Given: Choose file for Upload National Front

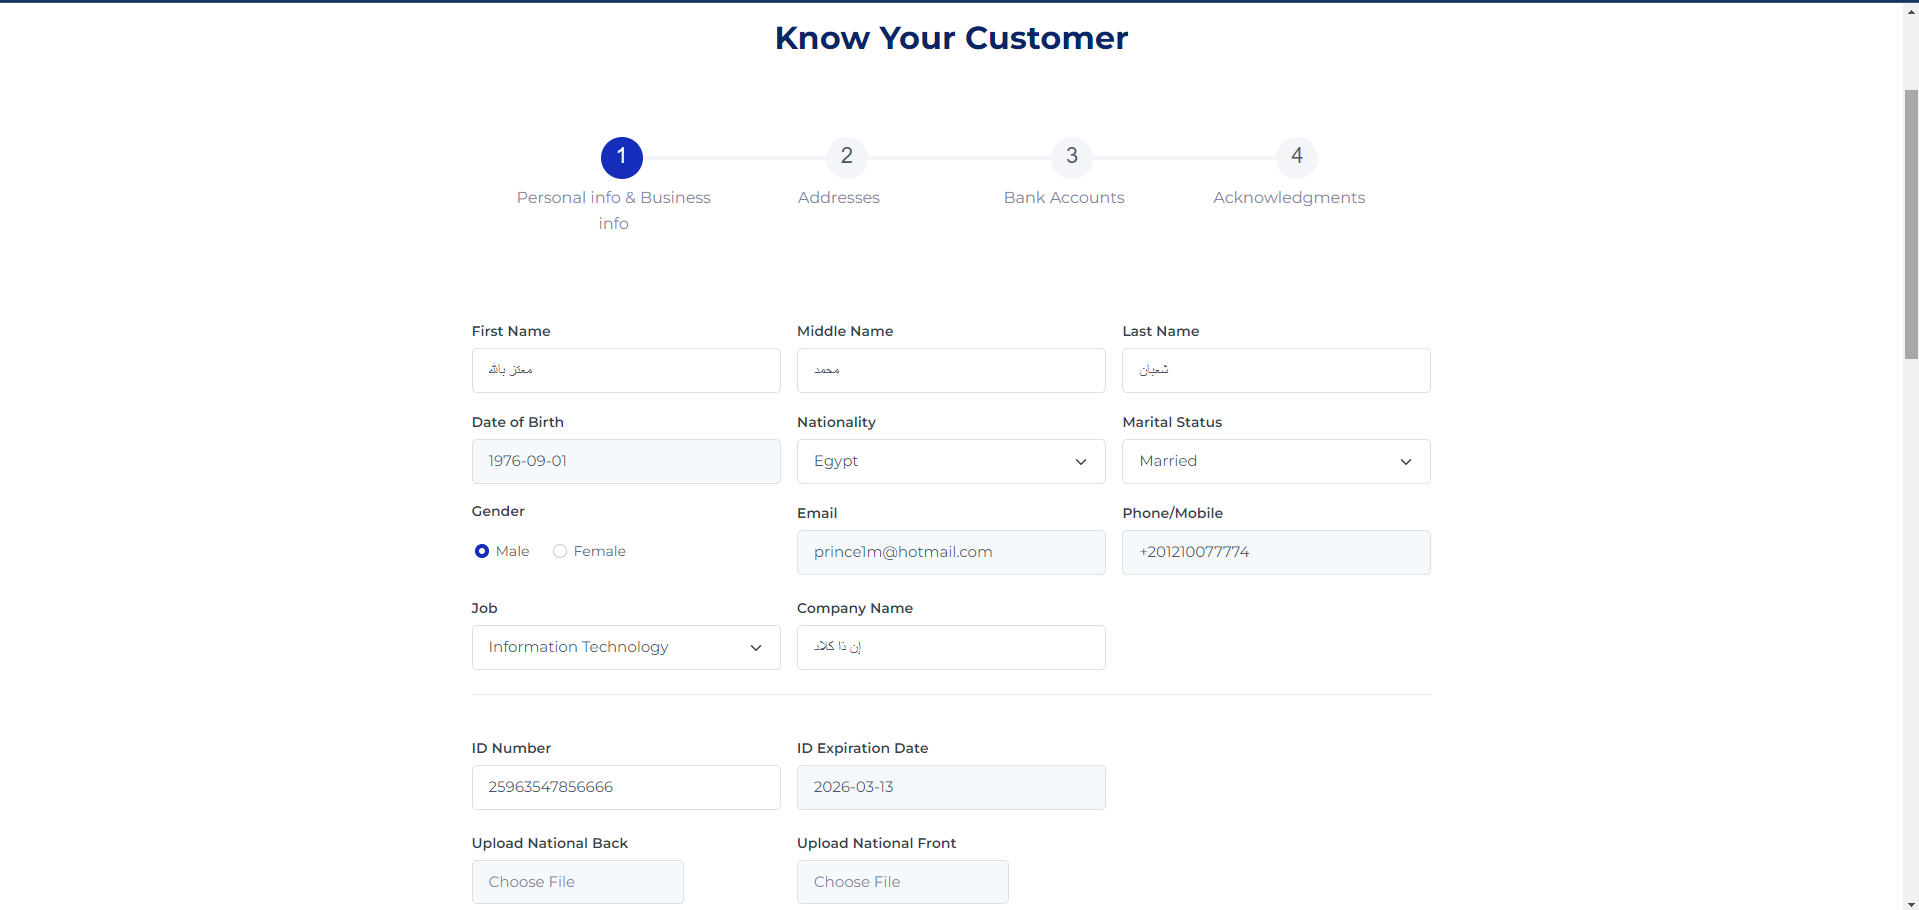Looking at the screenshot, I should (x=902, y=882).
